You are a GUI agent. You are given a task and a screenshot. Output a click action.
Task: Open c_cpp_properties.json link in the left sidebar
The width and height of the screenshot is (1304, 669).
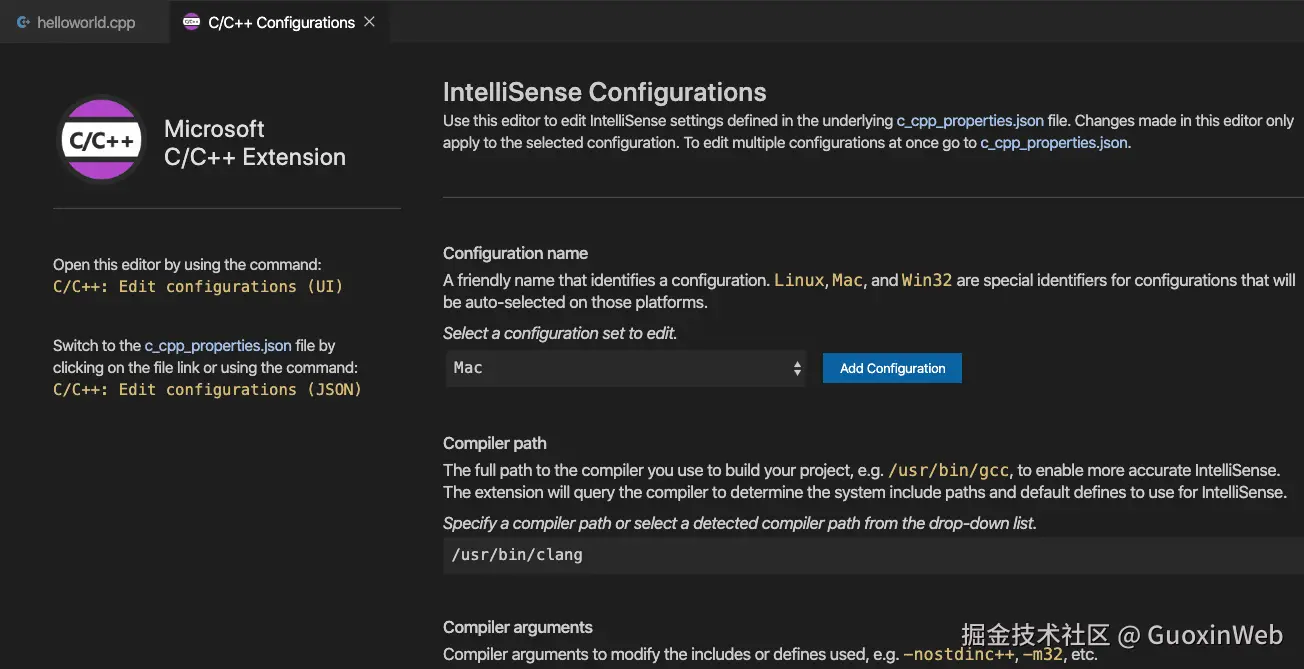(x=218, y=345)
